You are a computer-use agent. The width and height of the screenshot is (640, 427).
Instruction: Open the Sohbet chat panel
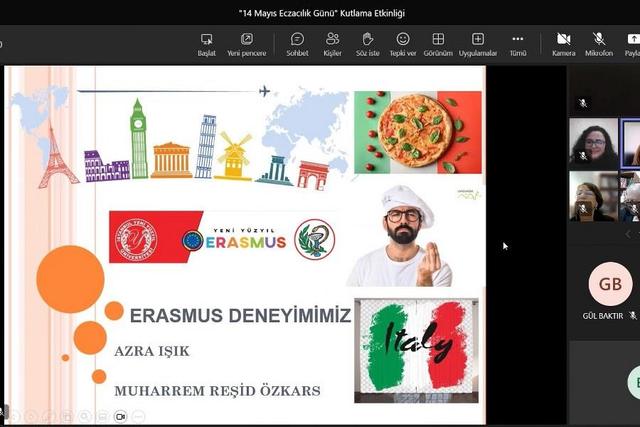pos(297,44)
